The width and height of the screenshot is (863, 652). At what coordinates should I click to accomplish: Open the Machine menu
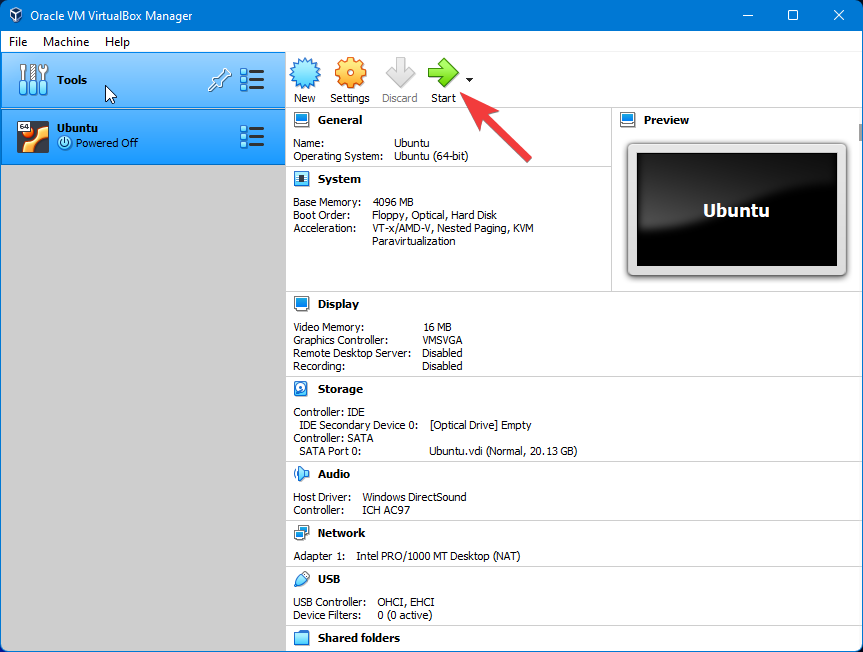pyautogui.click(x=66, y=42)
